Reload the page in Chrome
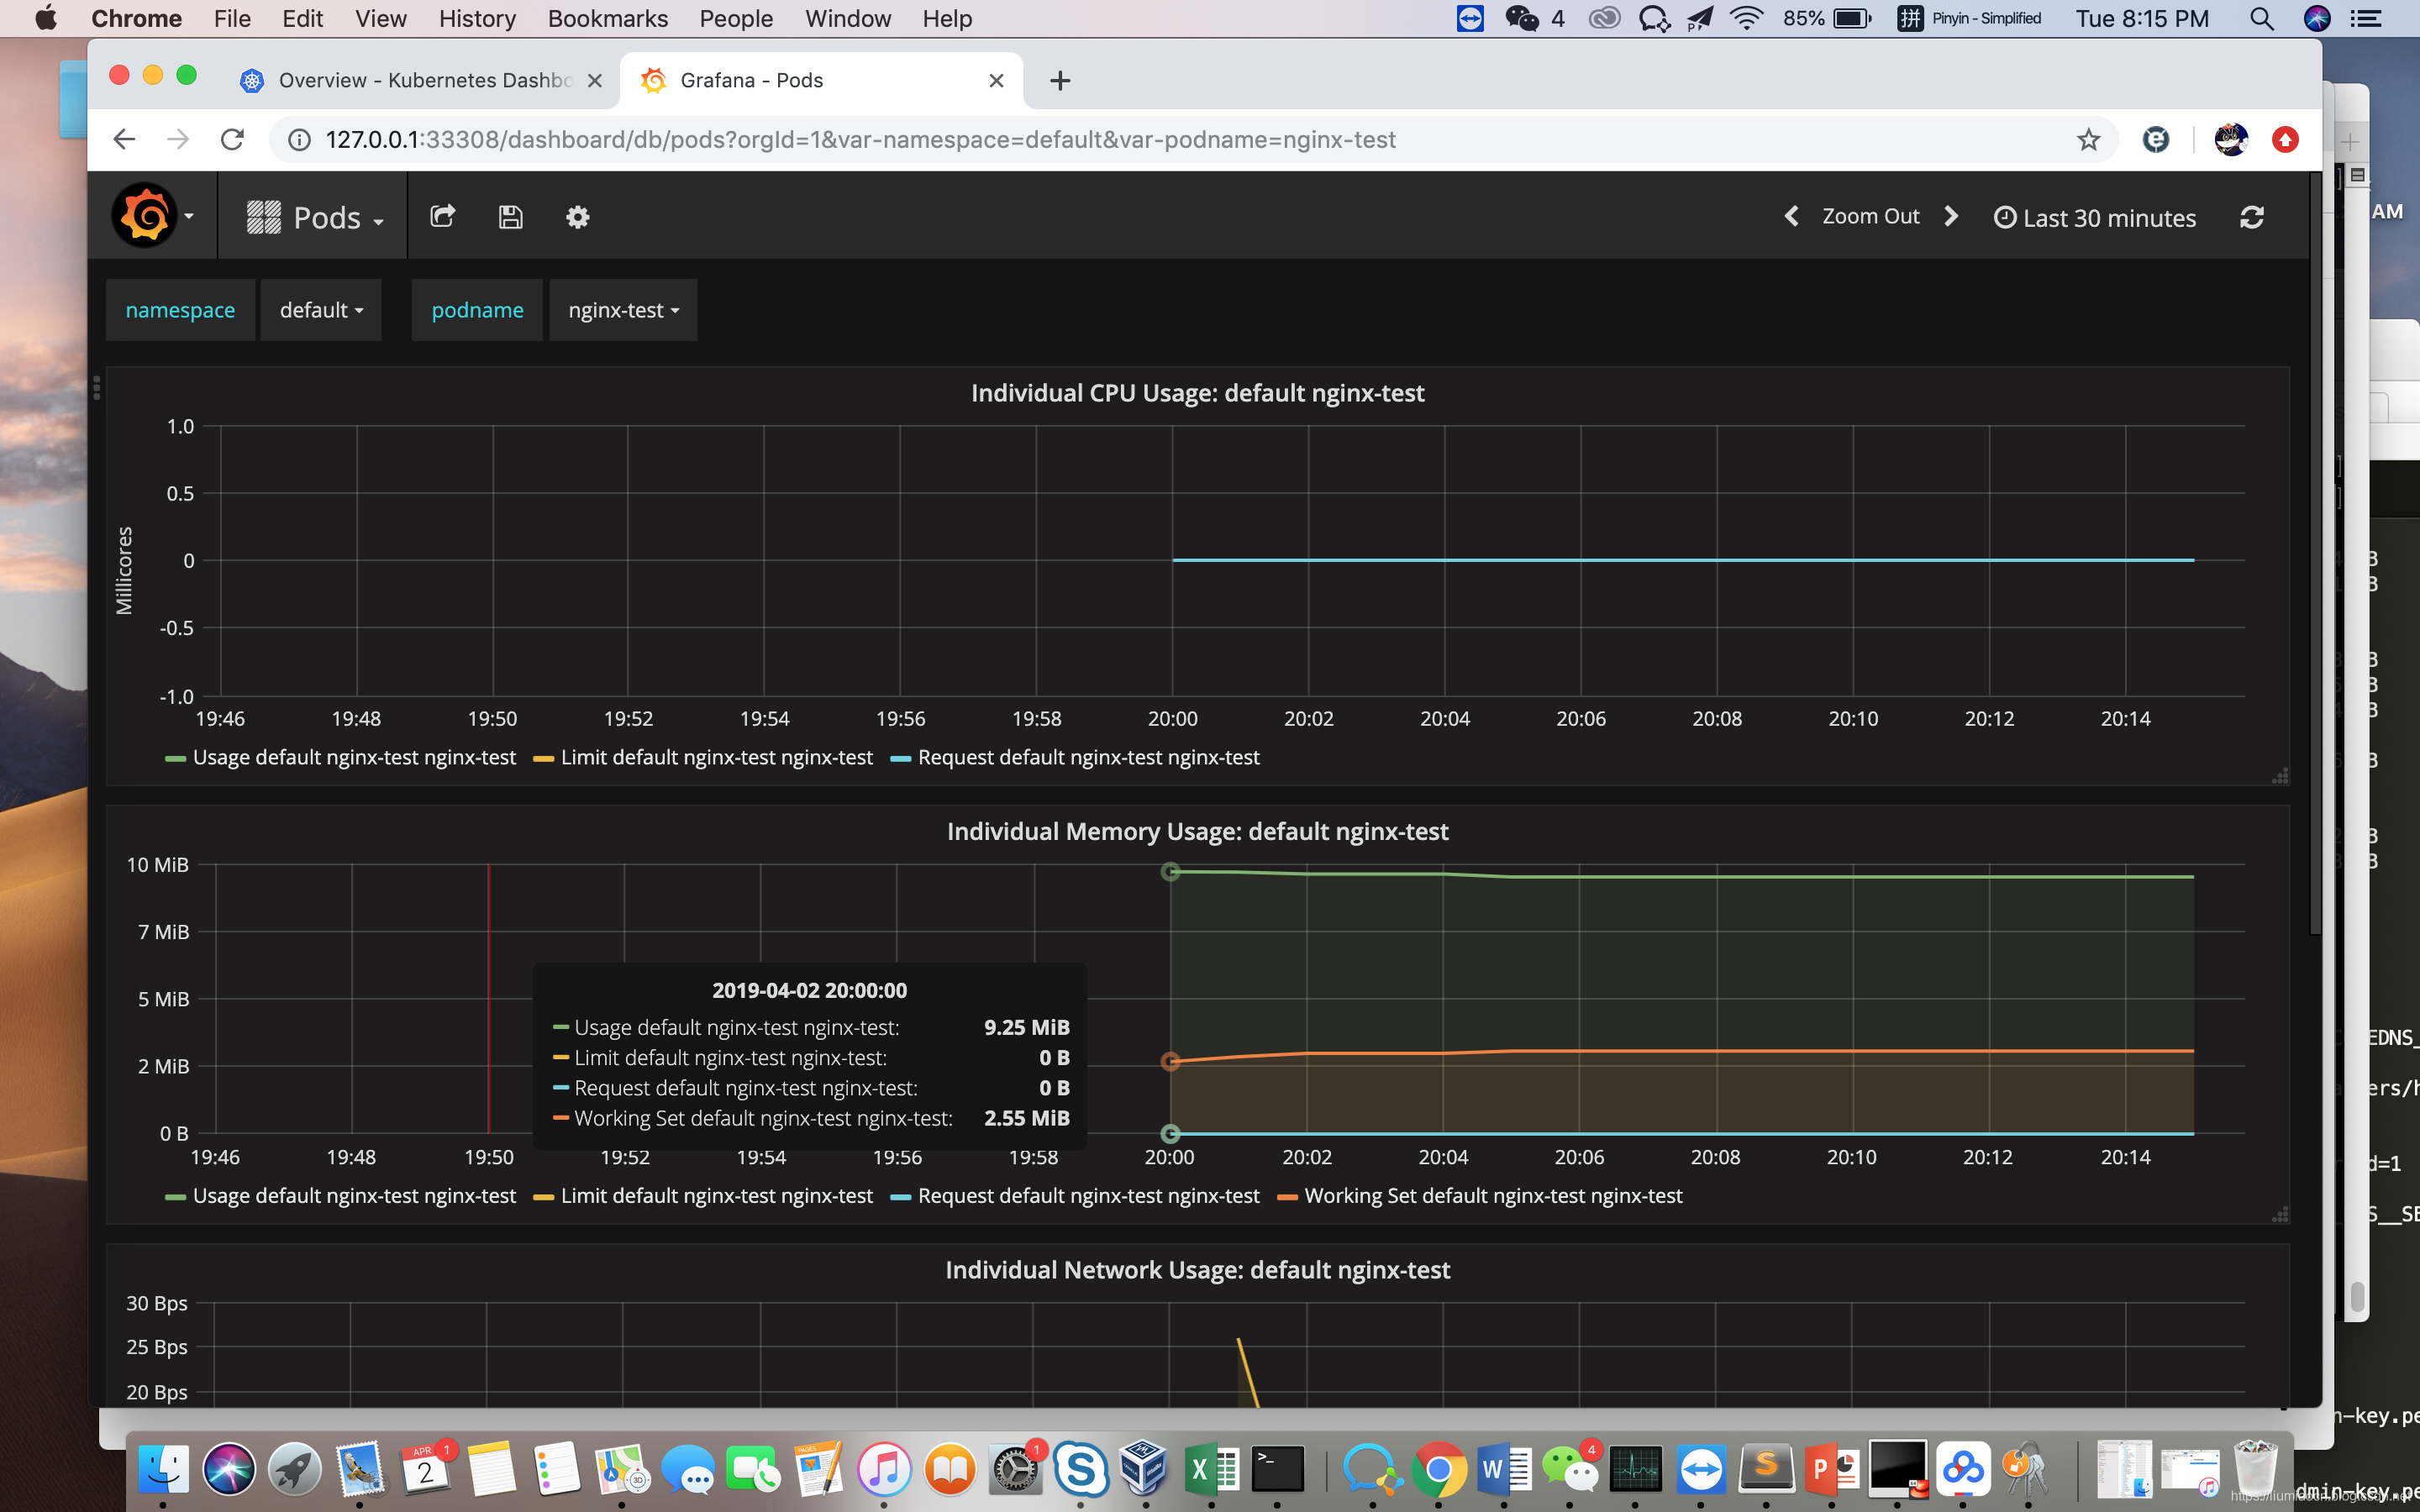 [233, 140]
